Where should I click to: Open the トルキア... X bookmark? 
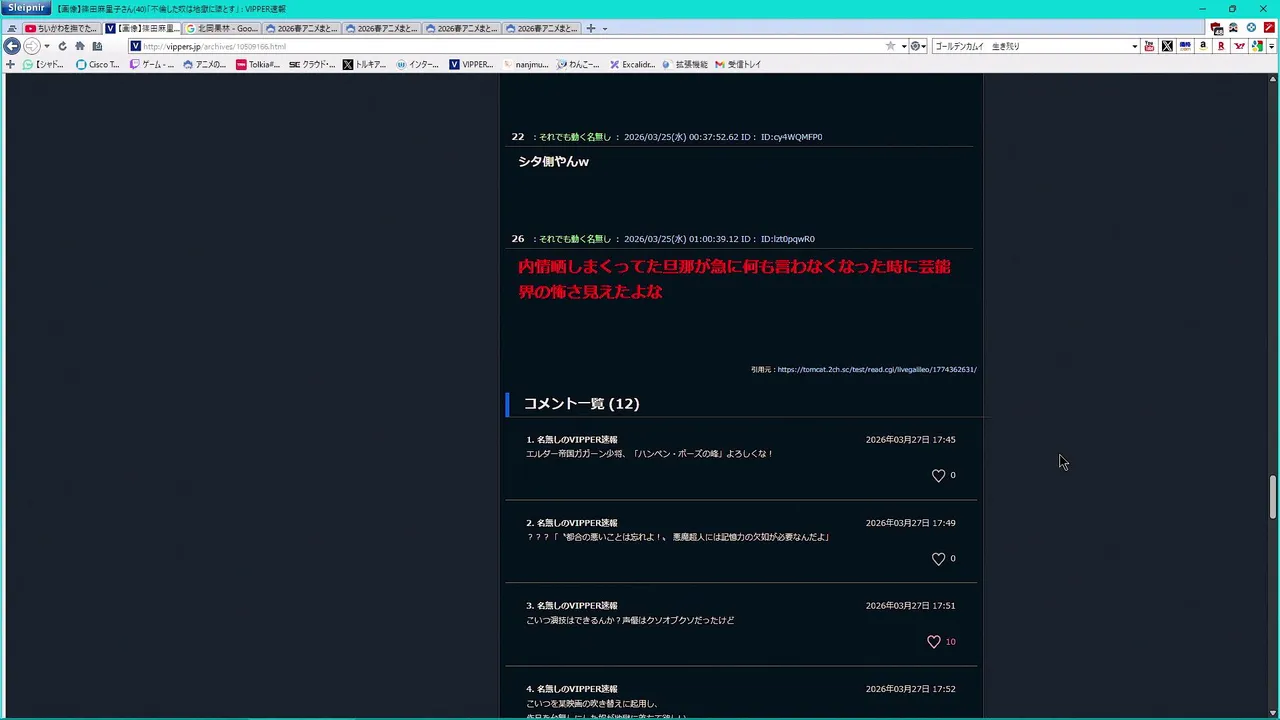(364, 64)
